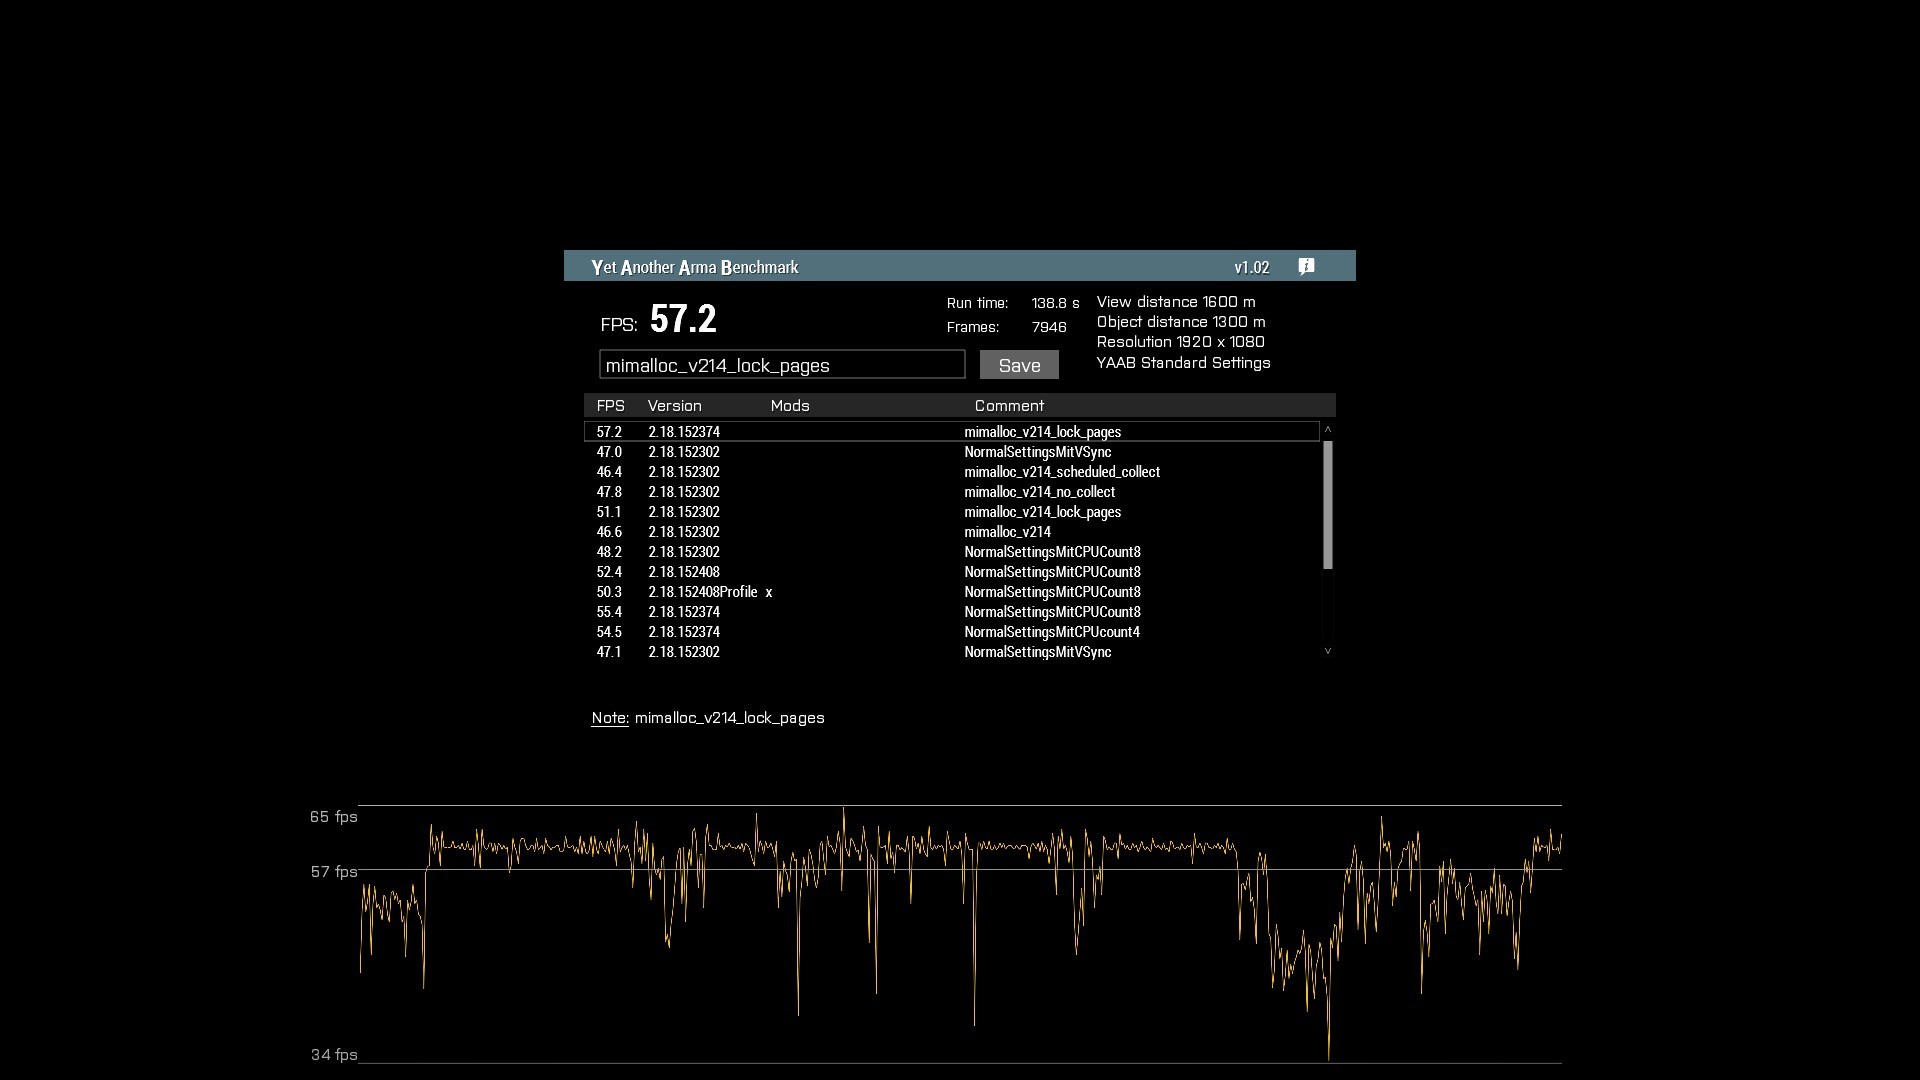Sort results by the Version column header

pos(674,406)
